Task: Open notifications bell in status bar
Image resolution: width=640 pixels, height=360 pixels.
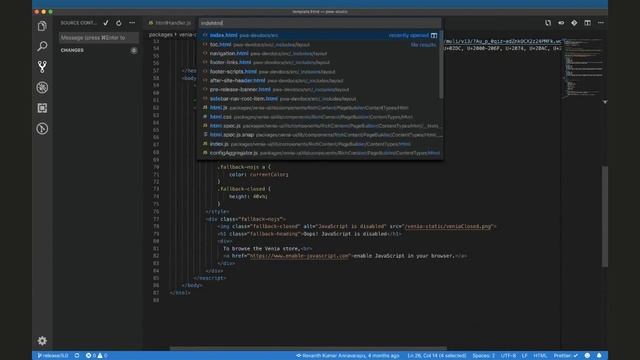Action: point(599,356)
